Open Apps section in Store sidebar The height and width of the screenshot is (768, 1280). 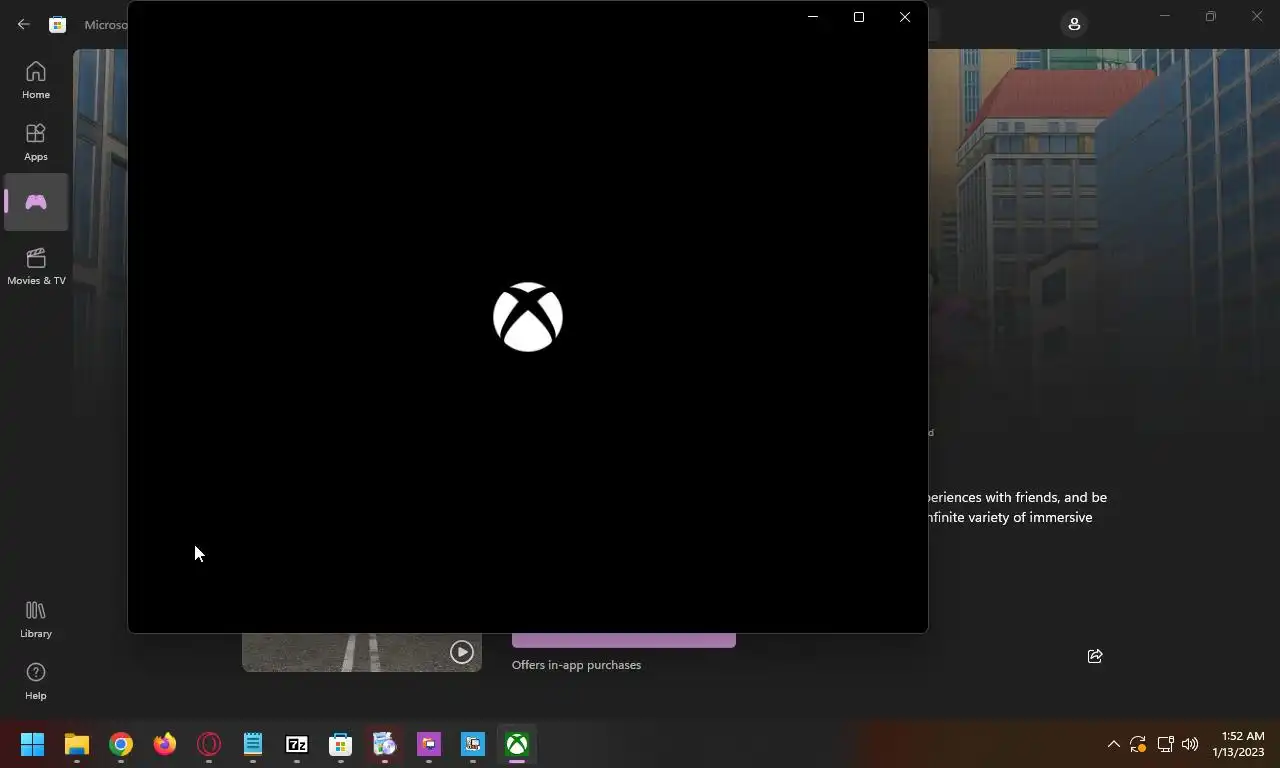[x=36, y=142]
